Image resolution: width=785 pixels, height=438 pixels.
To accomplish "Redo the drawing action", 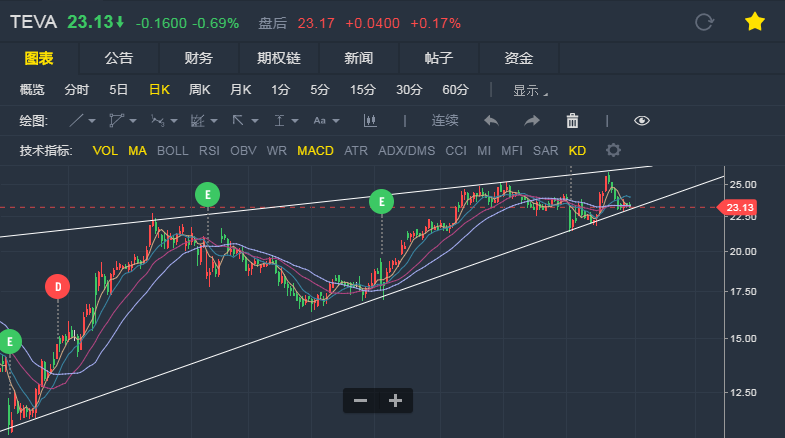I will click(x=532, y=121).
